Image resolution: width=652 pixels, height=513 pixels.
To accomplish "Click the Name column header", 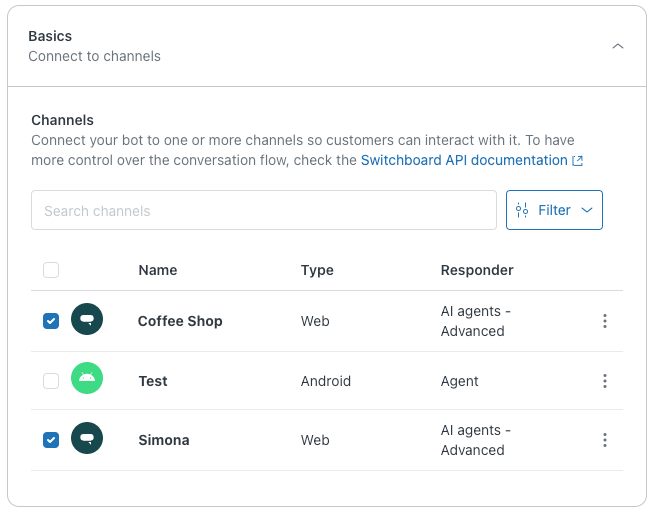I will pyautogui.click(x=157, y=270).
